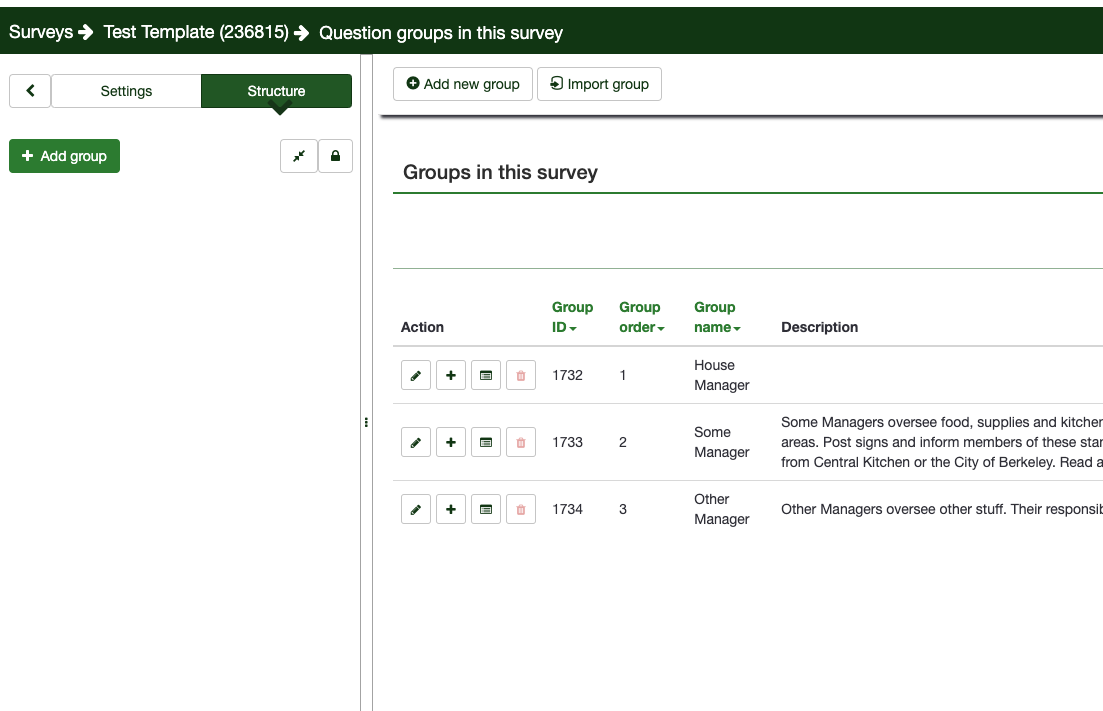This screenshot has width=1103, height=711.
Task: Sort table by Group ID column
Action: (x=572, y=317)
